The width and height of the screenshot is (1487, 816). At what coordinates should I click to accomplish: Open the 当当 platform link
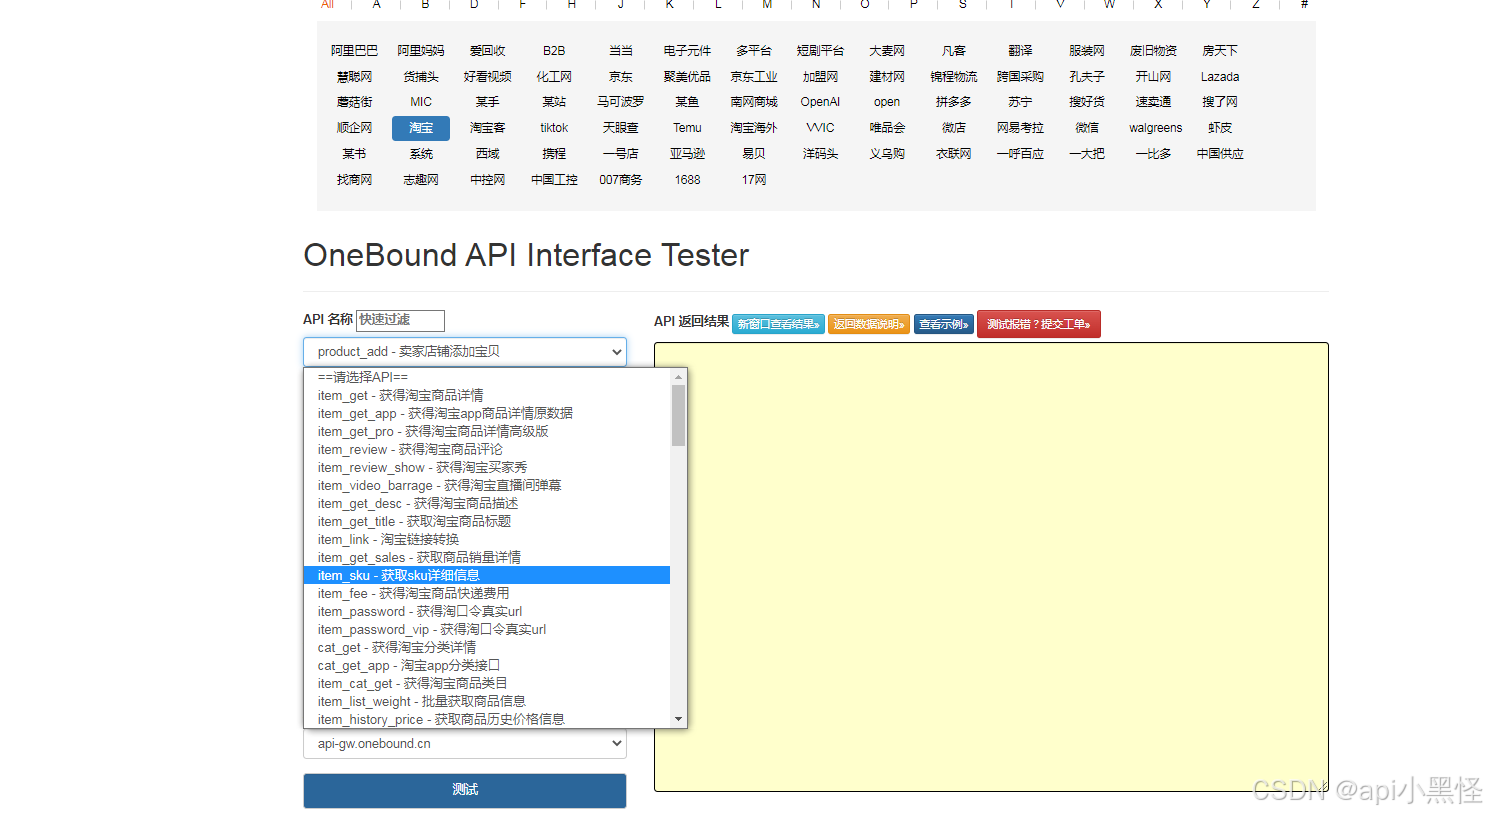621,50
